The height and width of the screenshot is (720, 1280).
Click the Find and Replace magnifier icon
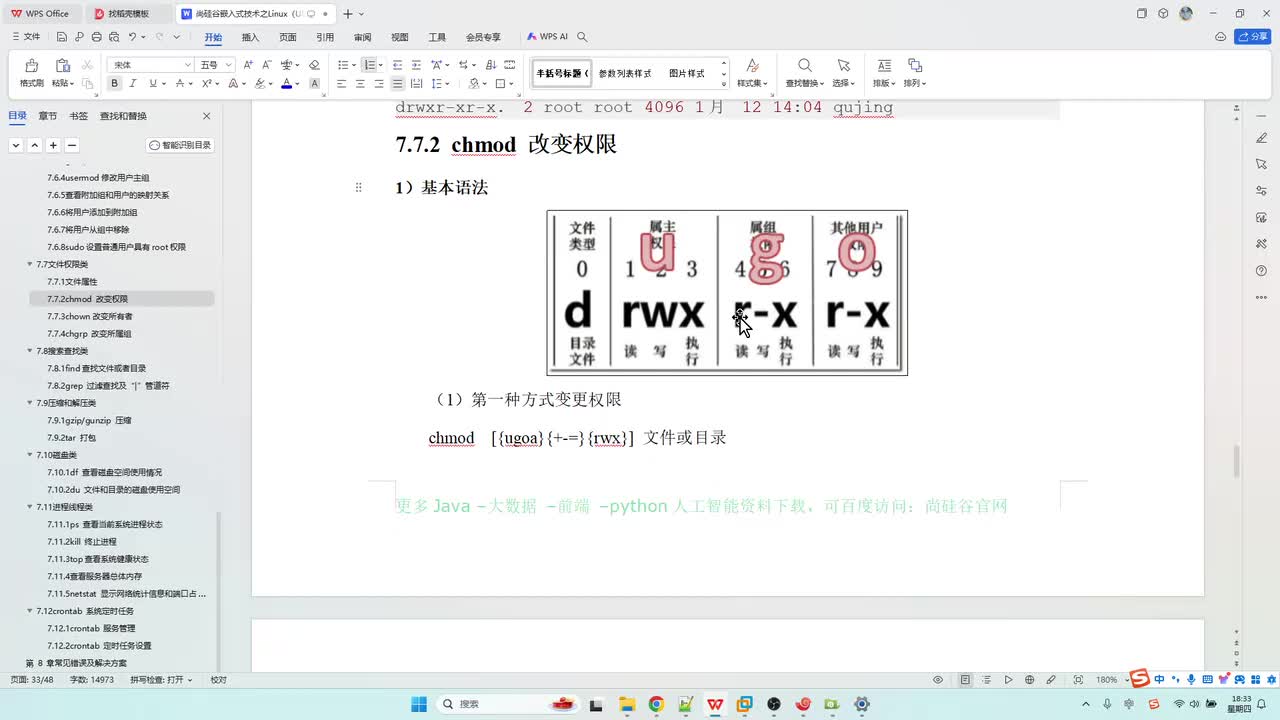pyautogui.click(x=804, y=66)
